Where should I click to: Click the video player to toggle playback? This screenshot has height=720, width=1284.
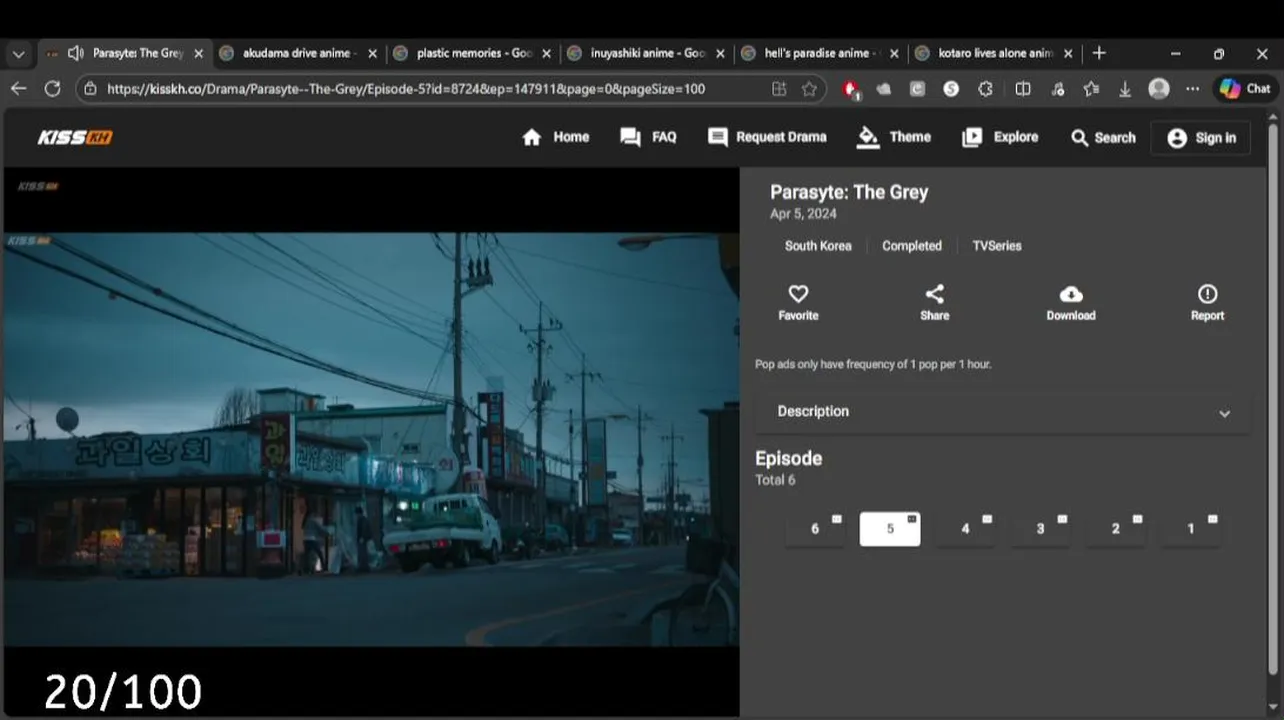pyautogui.click(x=371, y=440)
